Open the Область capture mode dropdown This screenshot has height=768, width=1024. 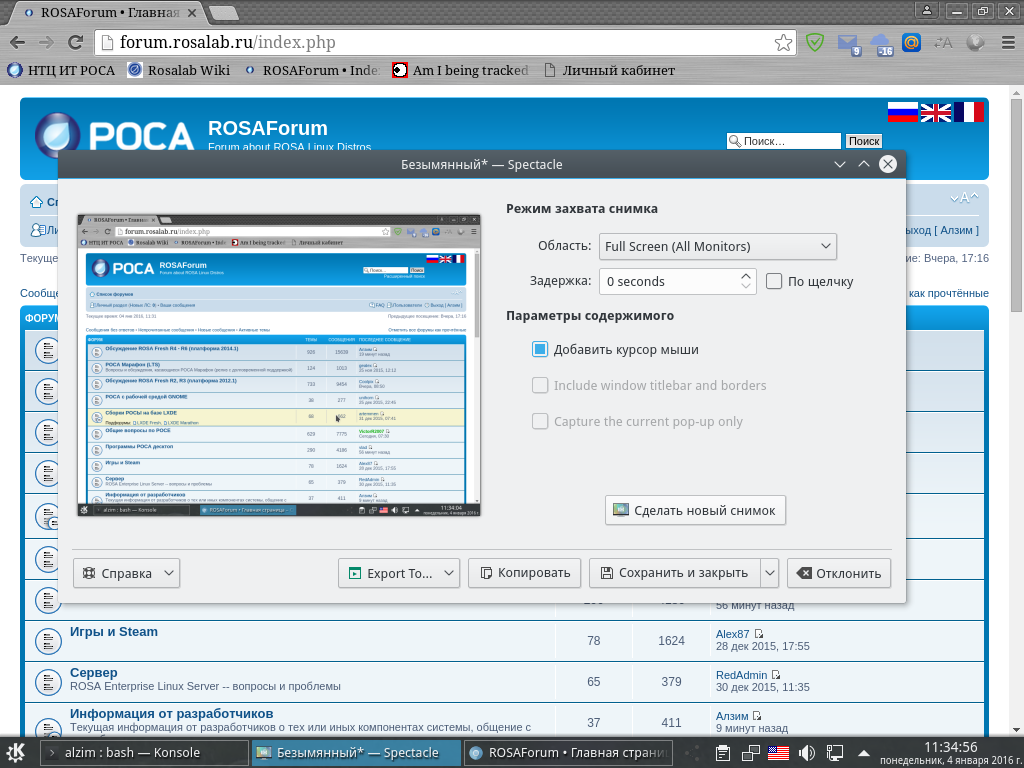pos(718,246)
